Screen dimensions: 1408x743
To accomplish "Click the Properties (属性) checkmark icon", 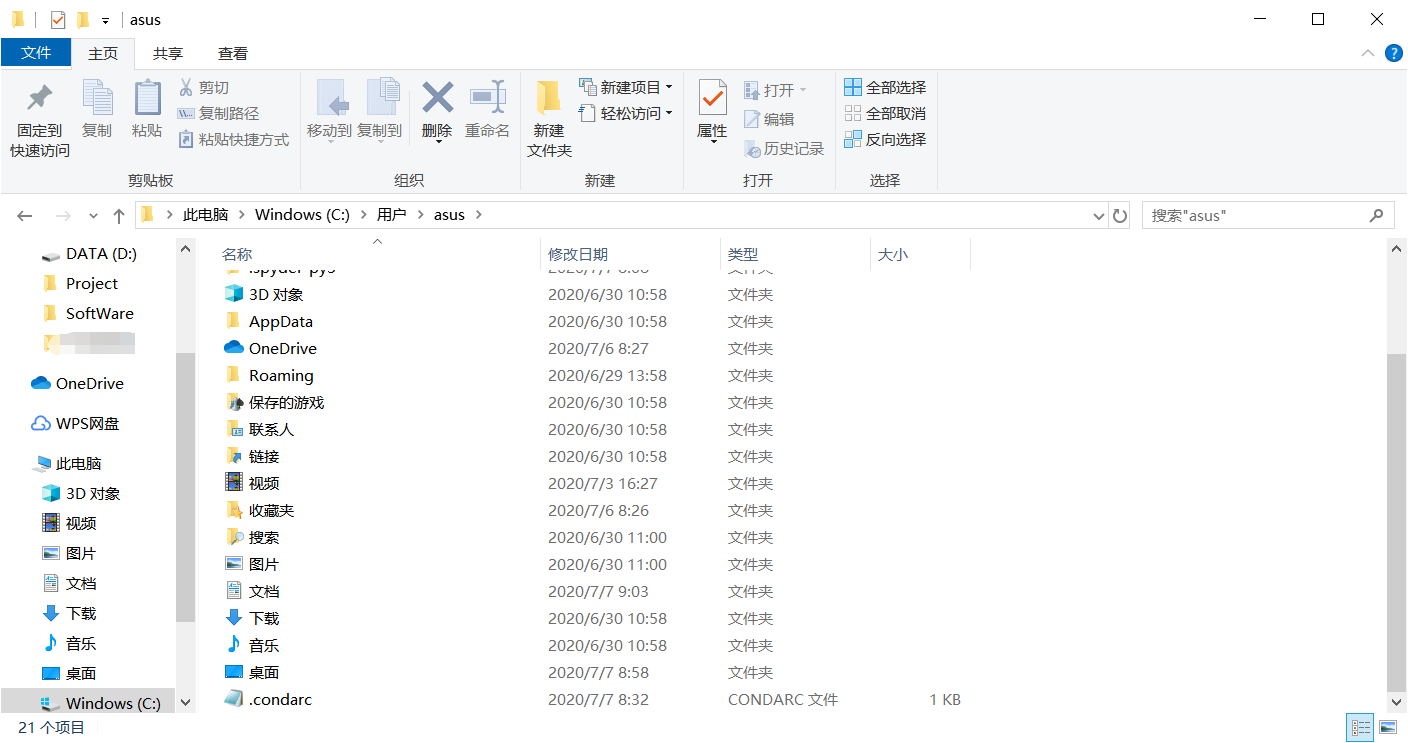I will coord(712,98).
